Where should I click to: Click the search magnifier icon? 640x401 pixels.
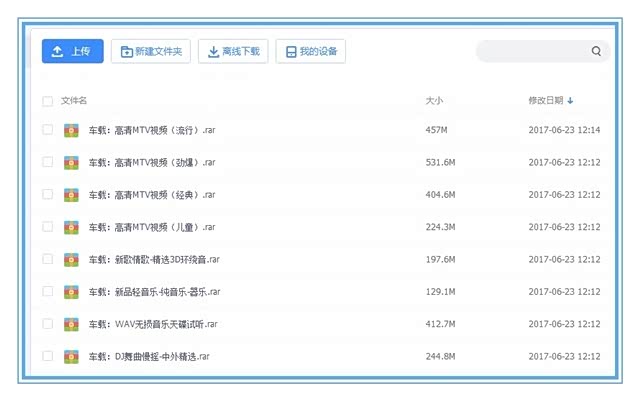[x=596, y=52]
